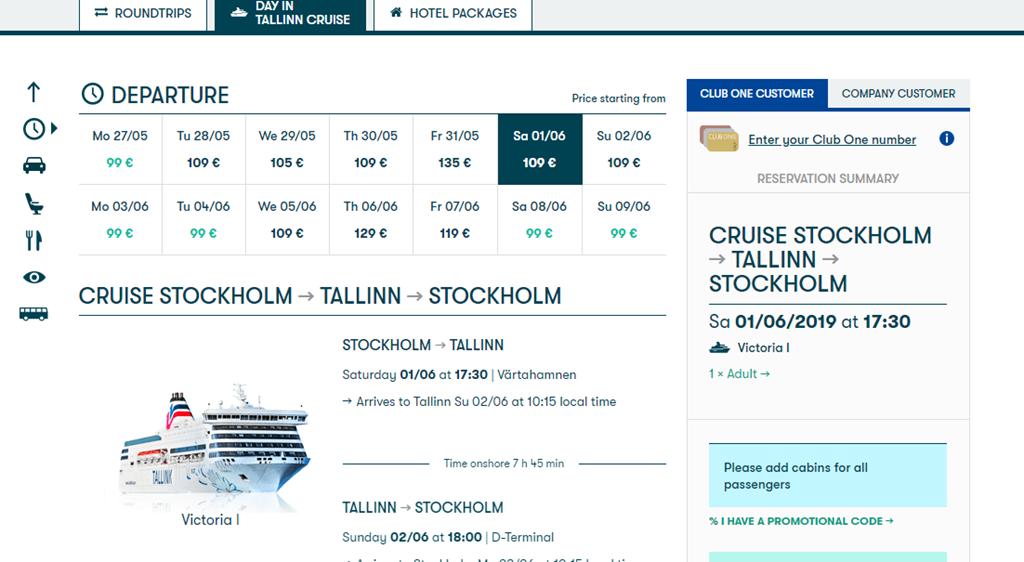The image size is (1024, 562).
Task: Click the Club One info icon
Action: click(946, 138)
